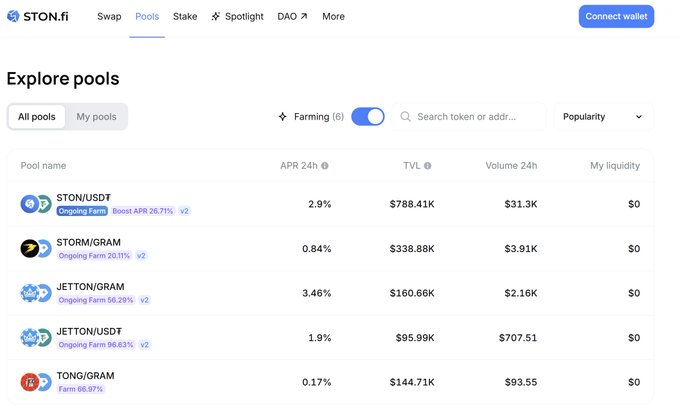Click the $2.16K volume value
Image resolution: width=680 pixels, height=416 pixels.
coord(521,293)
